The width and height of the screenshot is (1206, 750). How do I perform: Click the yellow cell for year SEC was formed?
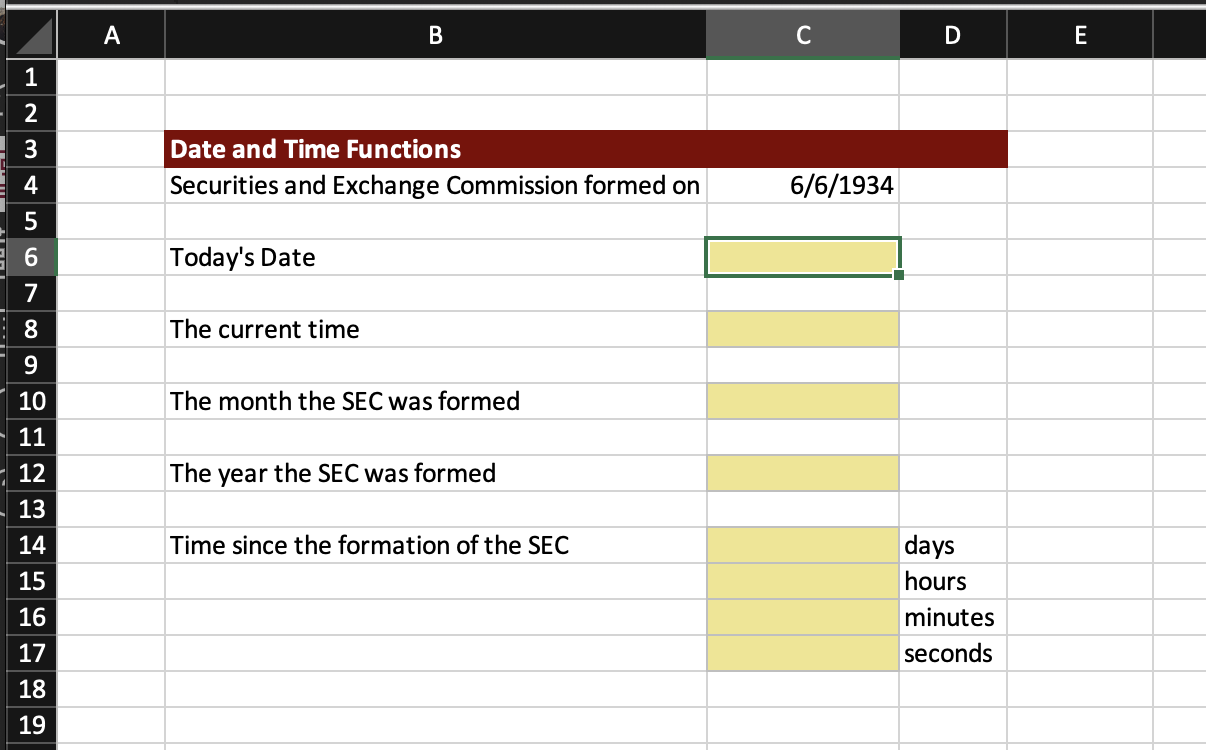pos(802,472)
